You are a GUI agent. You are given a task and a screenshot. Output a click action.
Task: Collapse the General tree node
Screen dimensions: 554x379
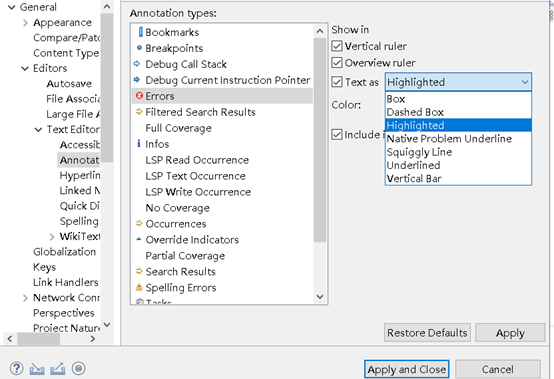[x=12, y=7]
